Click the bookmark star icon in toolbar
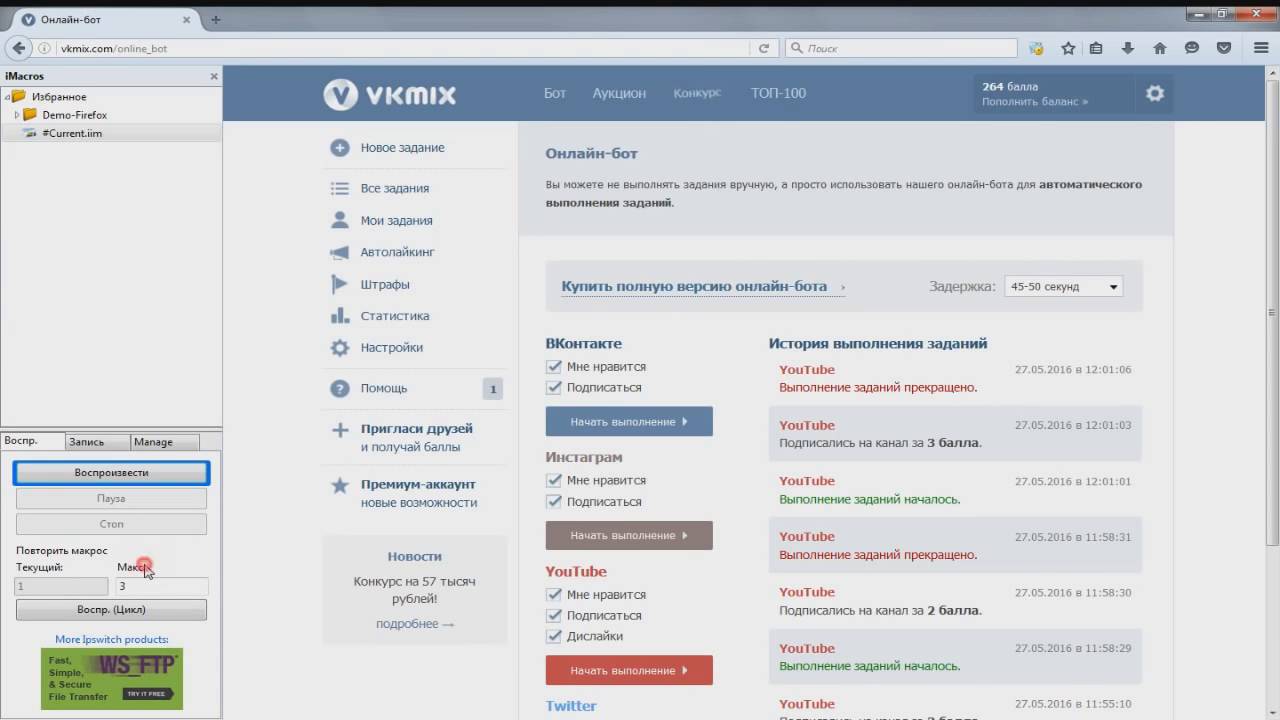 pos(1068,48)
